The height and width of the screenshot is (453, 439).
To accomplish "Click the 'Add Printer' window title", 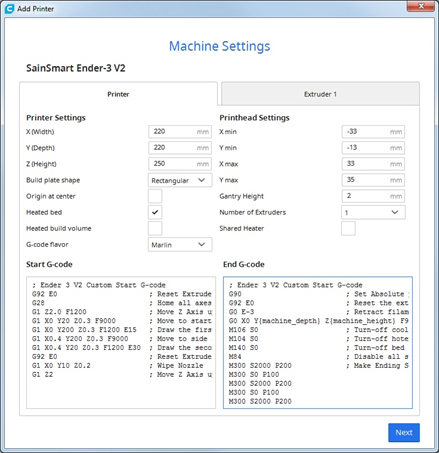I will [x=35, y=9].
